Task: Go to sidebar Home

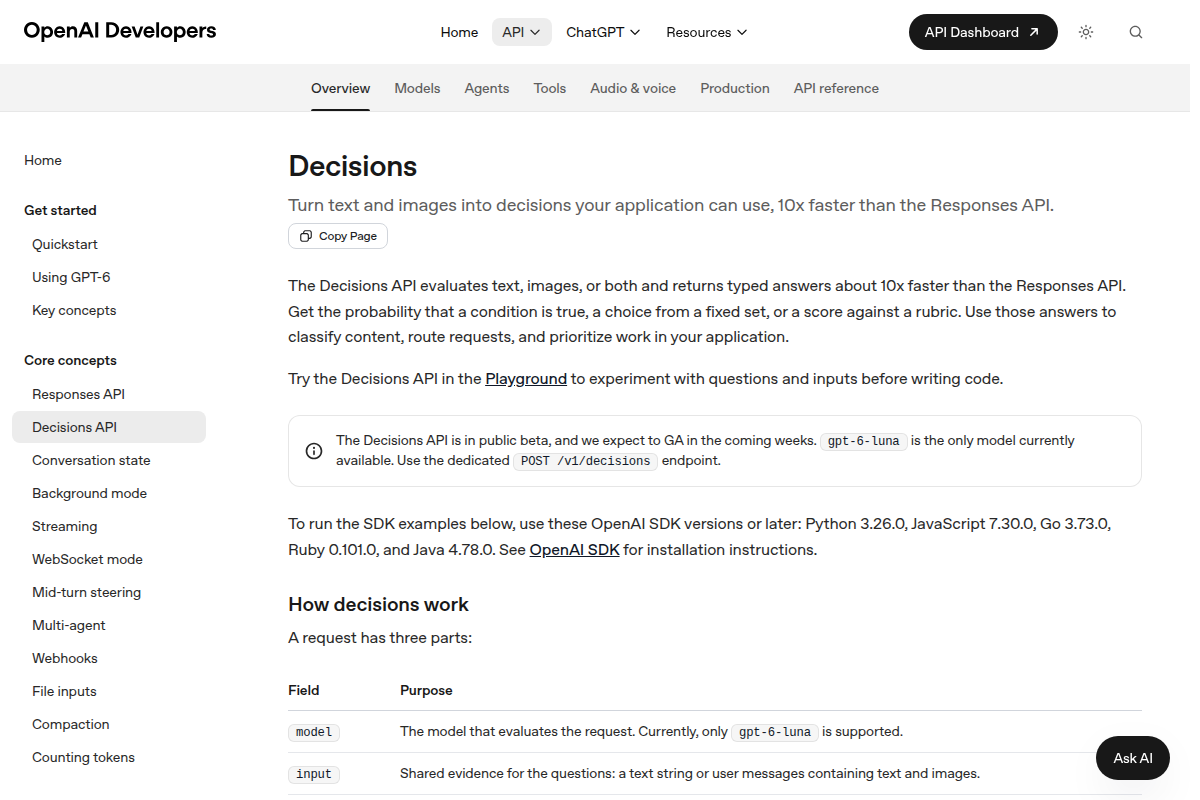Action: tap(43, 160)
